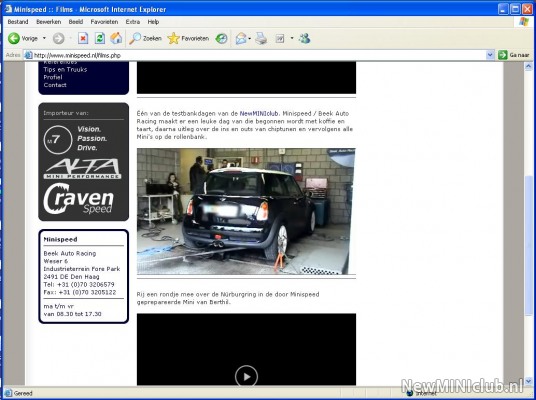The width and height of the screenshot is (536, 400).
Task: Open the Edit dropdown arrow
Action: pos(292,38)
